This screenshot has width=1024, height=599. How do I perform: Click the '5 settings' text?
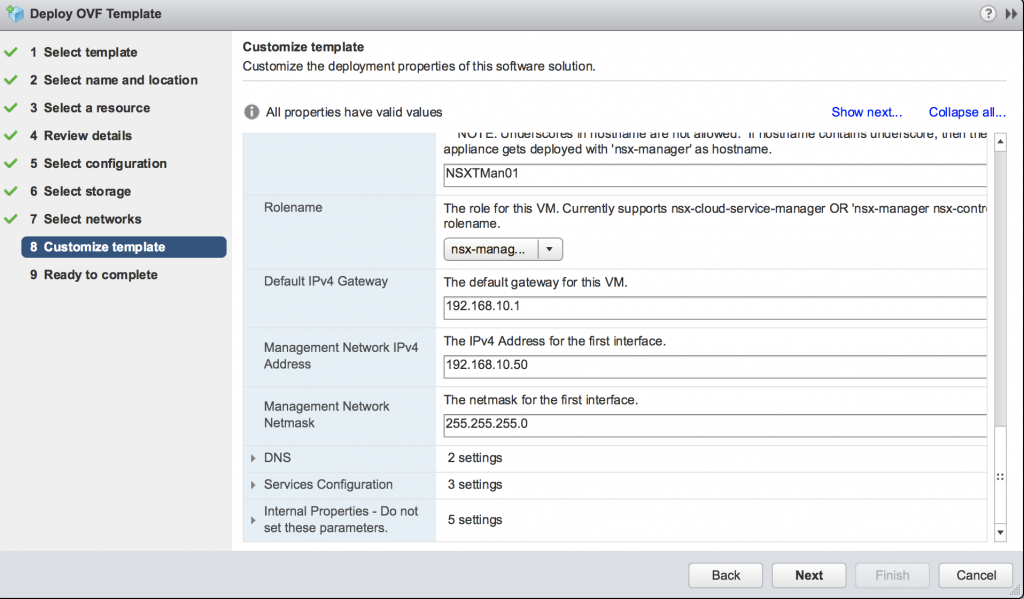[475, 520]
